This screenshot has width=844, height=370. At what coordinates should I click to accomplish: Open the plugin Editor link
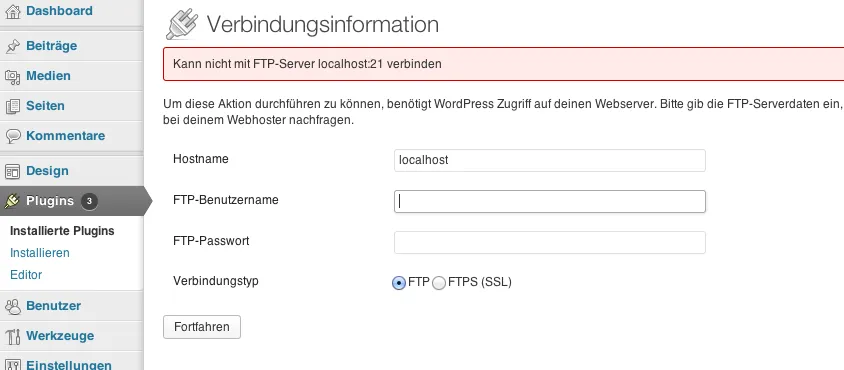point(26,275)
